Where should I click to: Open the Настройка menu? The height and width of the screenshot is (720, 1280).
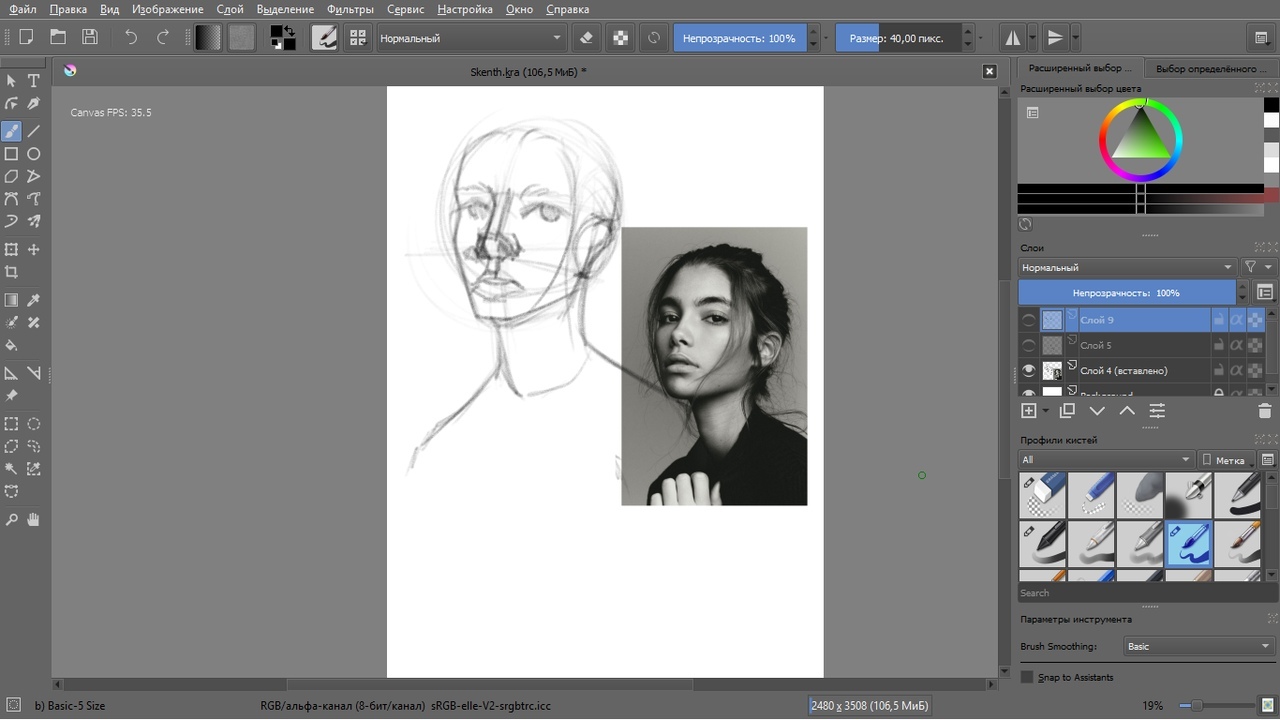(x=465, y=9)
